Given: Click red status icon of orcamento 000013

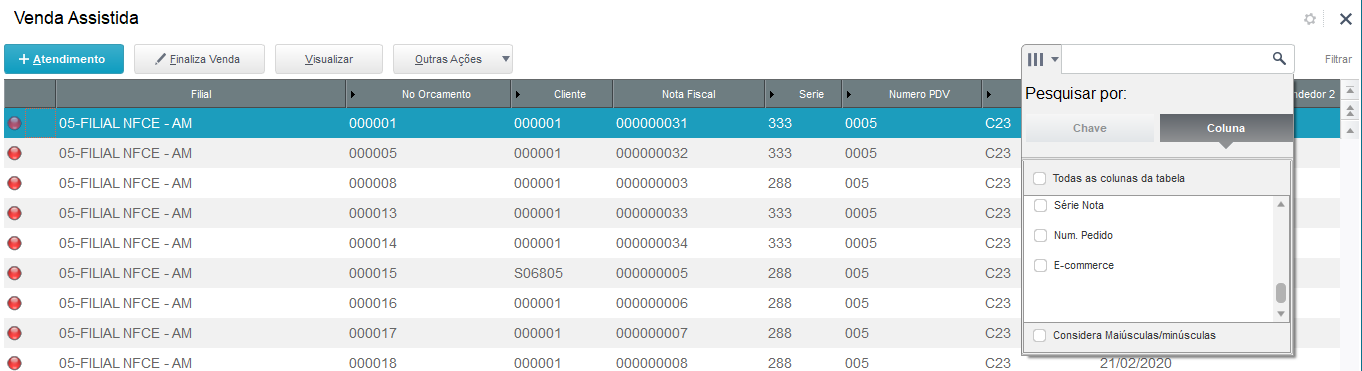Looking at the screenshot, I should (x=15, y=213).
